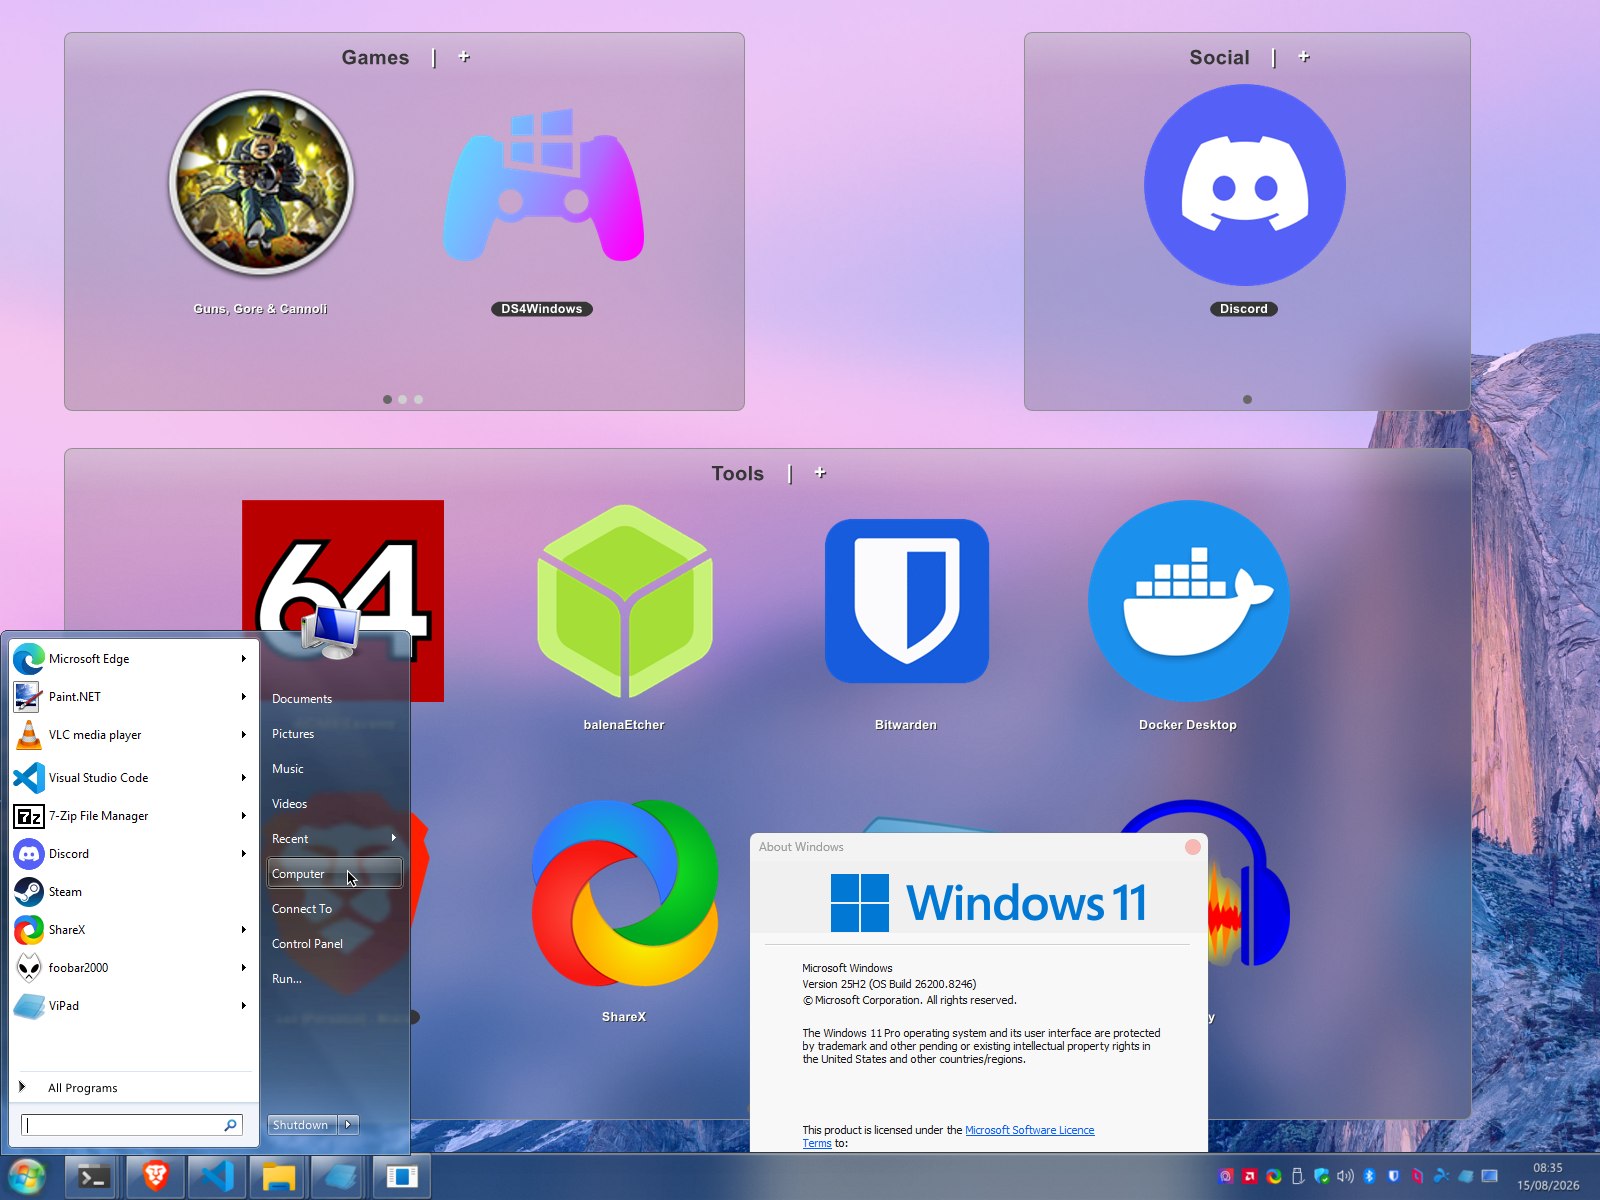
Task: Open the large ShareX icon in Tools
Action: (625, 893)
